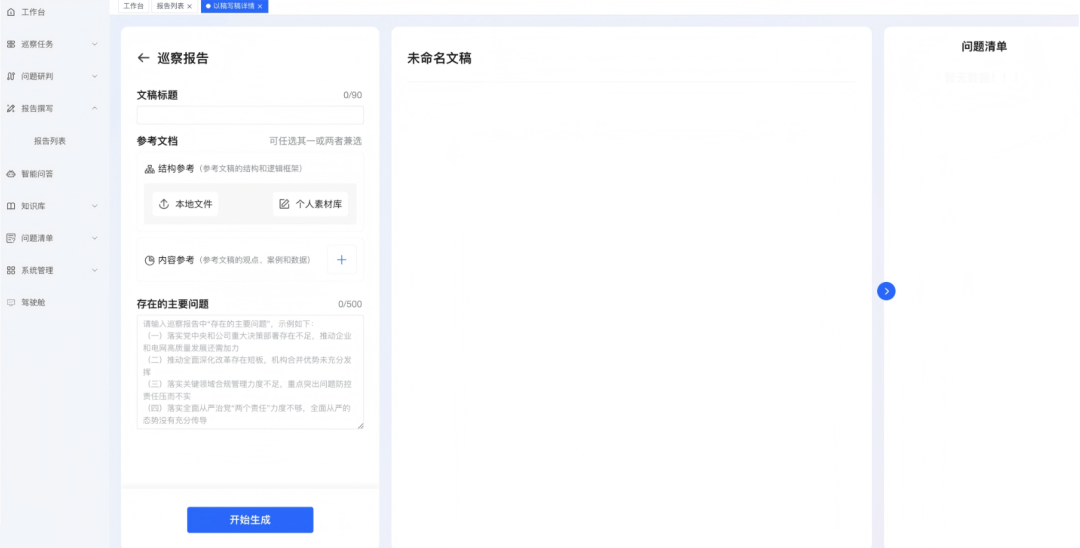The width and height of the screenshot is (1080, 548).
Task: Close the 报告列表 tab
Action: (189, 6)
